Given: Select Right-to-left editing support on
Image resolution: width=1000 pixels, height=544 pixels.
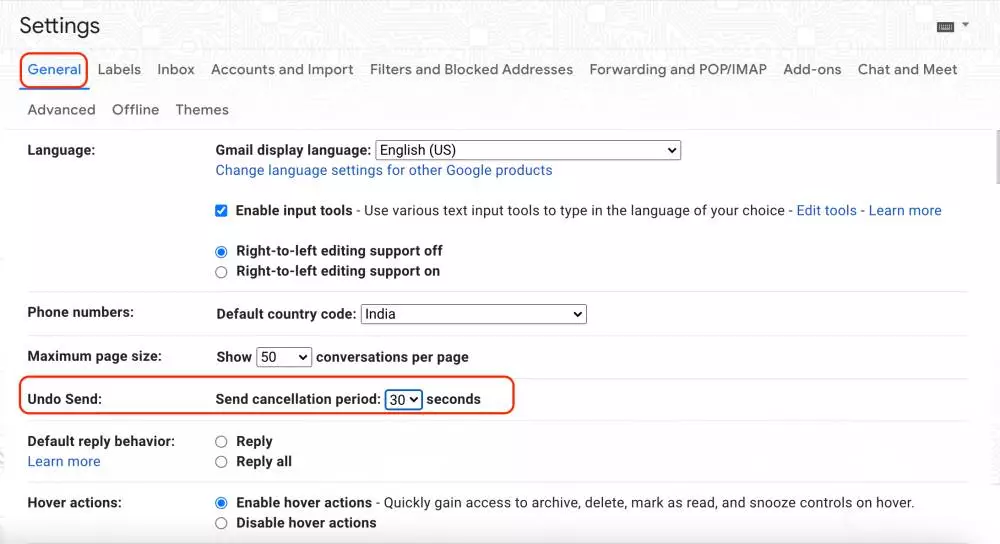Looking at the screenshot, I should [x=222, y=272].
